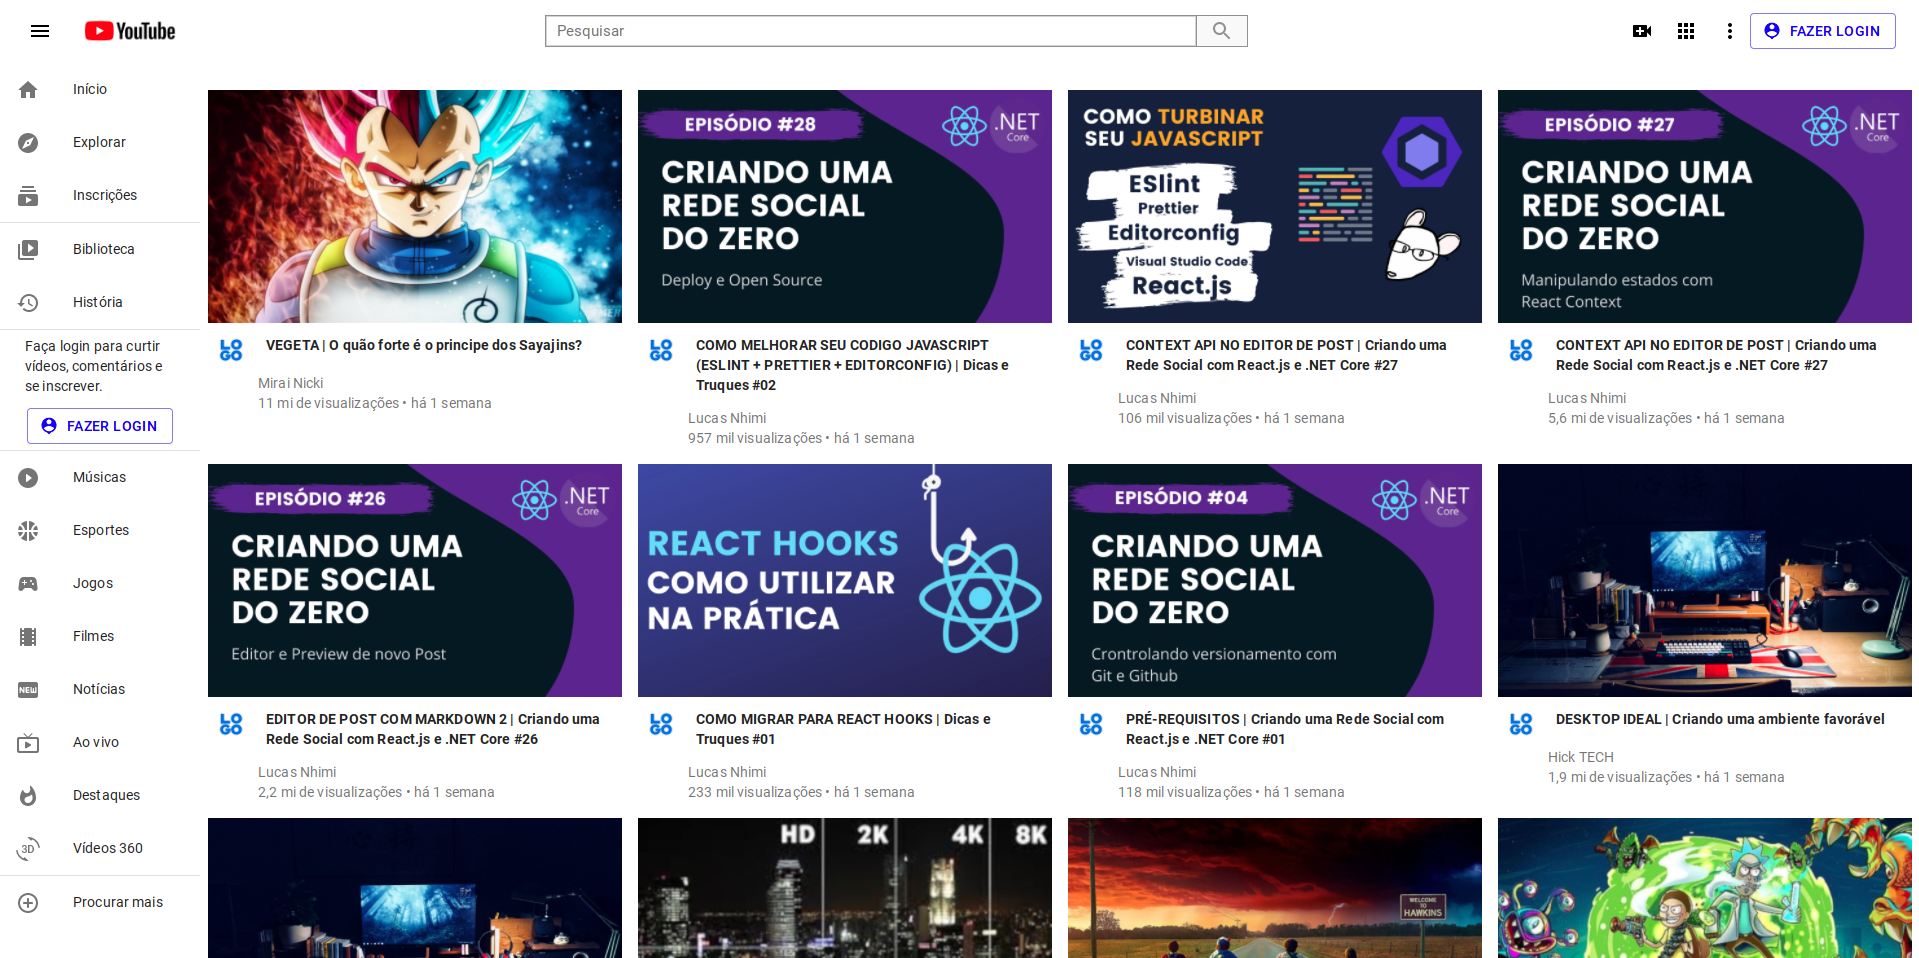Open Como Turbinar Seu Javascript thumbnail
Image resolution: width=1919 pixels, height=958 pixels.
pyautogui.click(x=1275, y=206)
